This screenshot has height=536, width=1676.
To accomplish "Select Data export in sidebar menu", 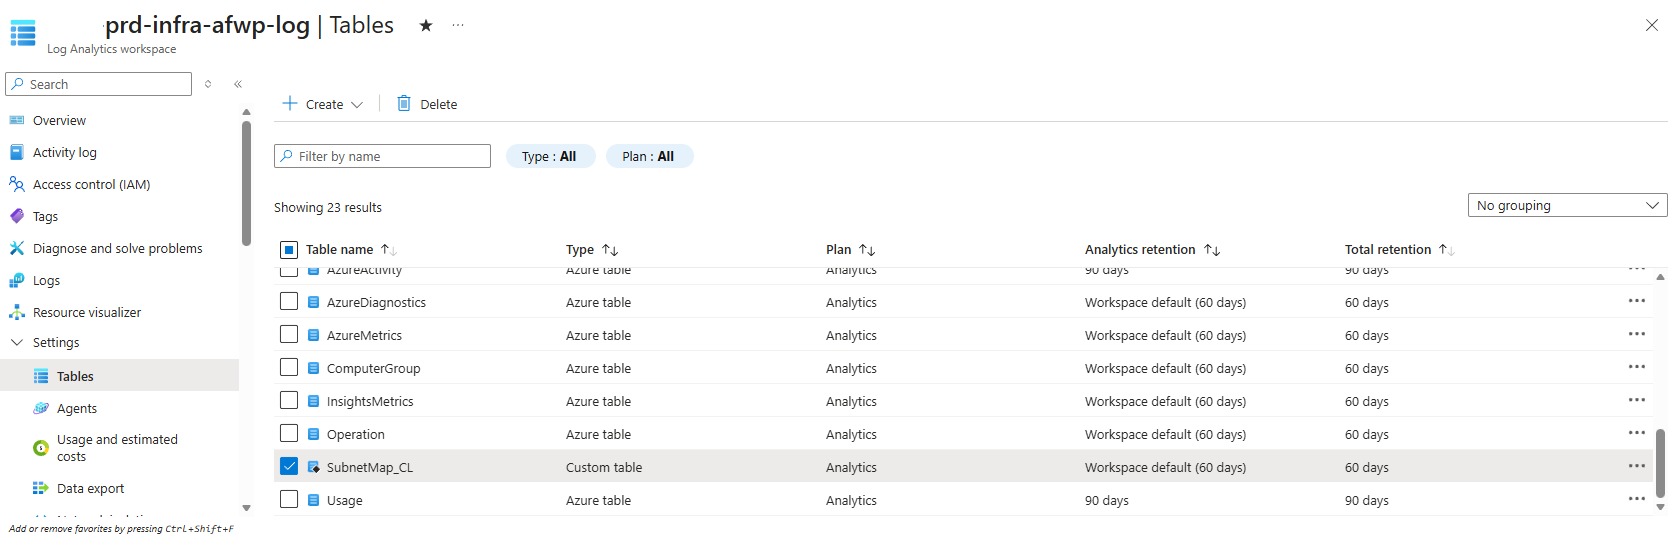I will pyautogui.click(x=90, y=489).
